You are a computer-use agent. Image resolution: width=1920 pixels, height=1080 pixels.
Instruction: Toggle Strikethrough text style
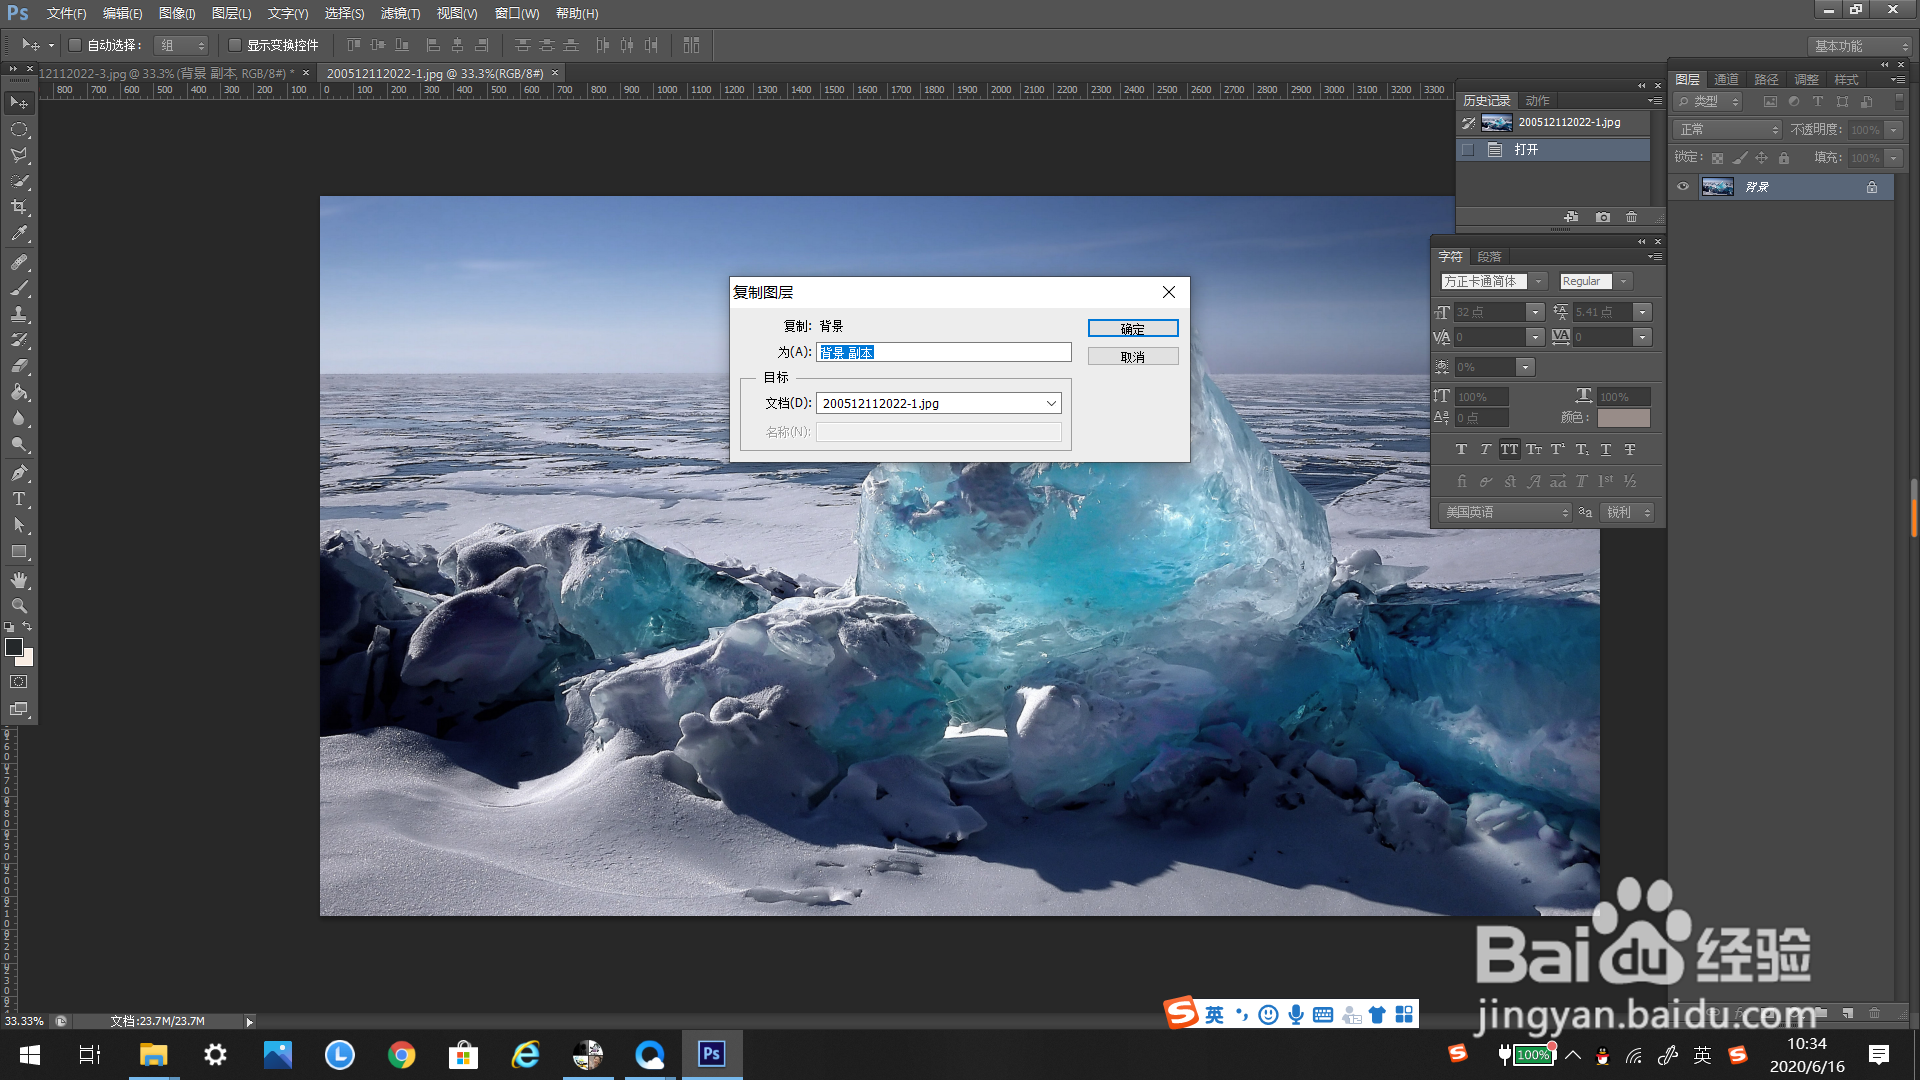coord(1630,450)
